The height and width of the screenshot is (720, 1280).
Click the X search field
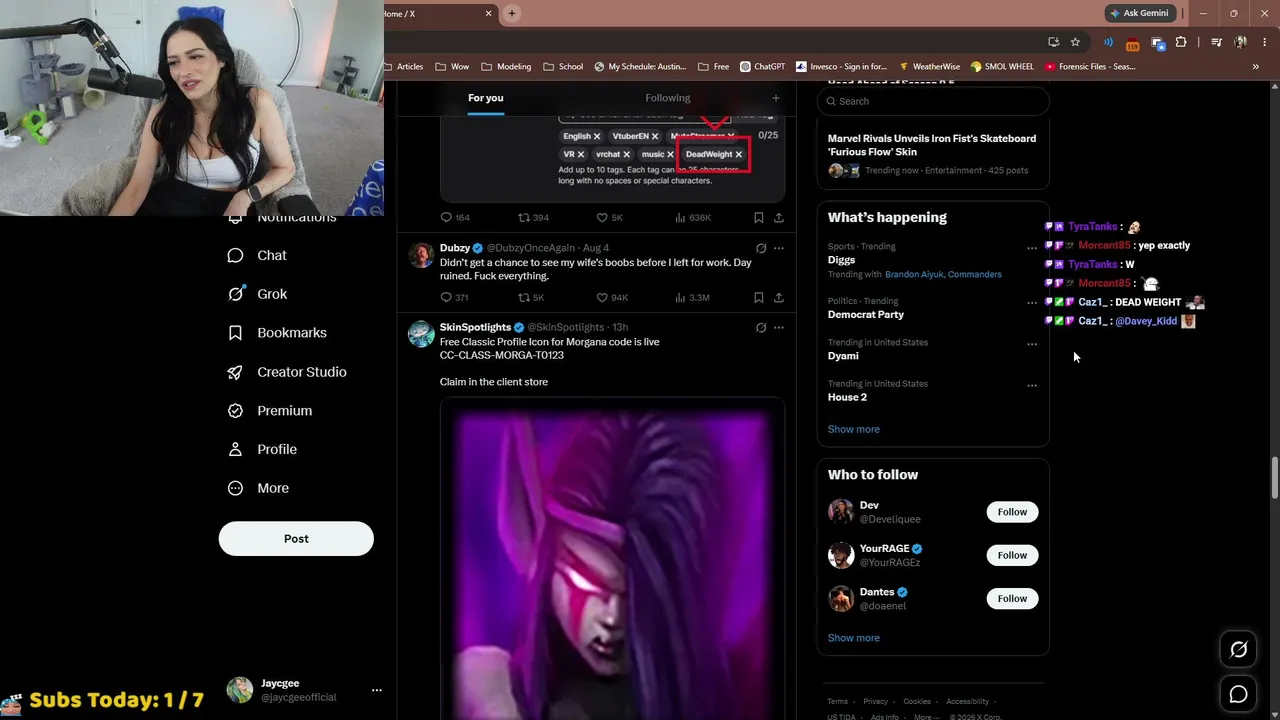pyautogui.click(x=933, y=101)
